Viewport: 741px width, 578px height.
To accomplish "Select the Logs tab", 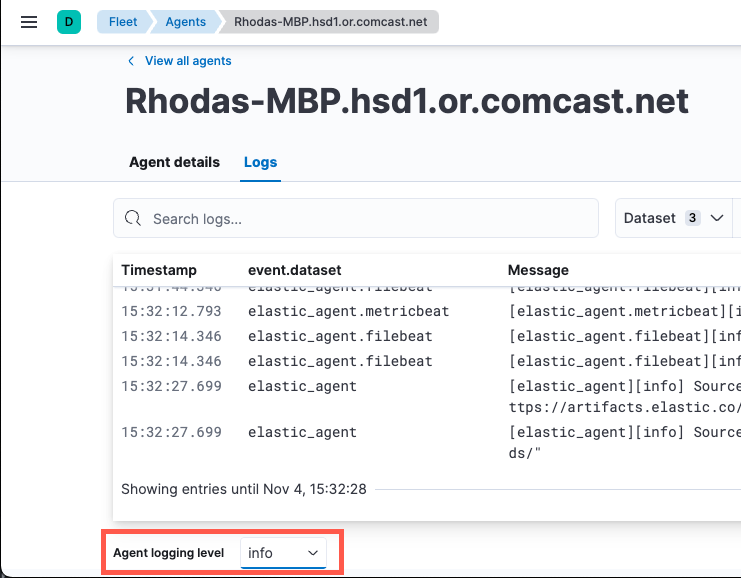I will [261, 162].
